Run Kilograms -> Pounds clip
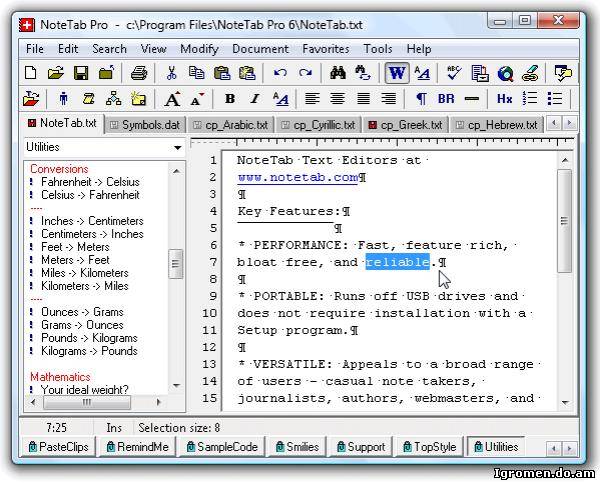This screenshot has width=600, height=483. click(89, 351)
